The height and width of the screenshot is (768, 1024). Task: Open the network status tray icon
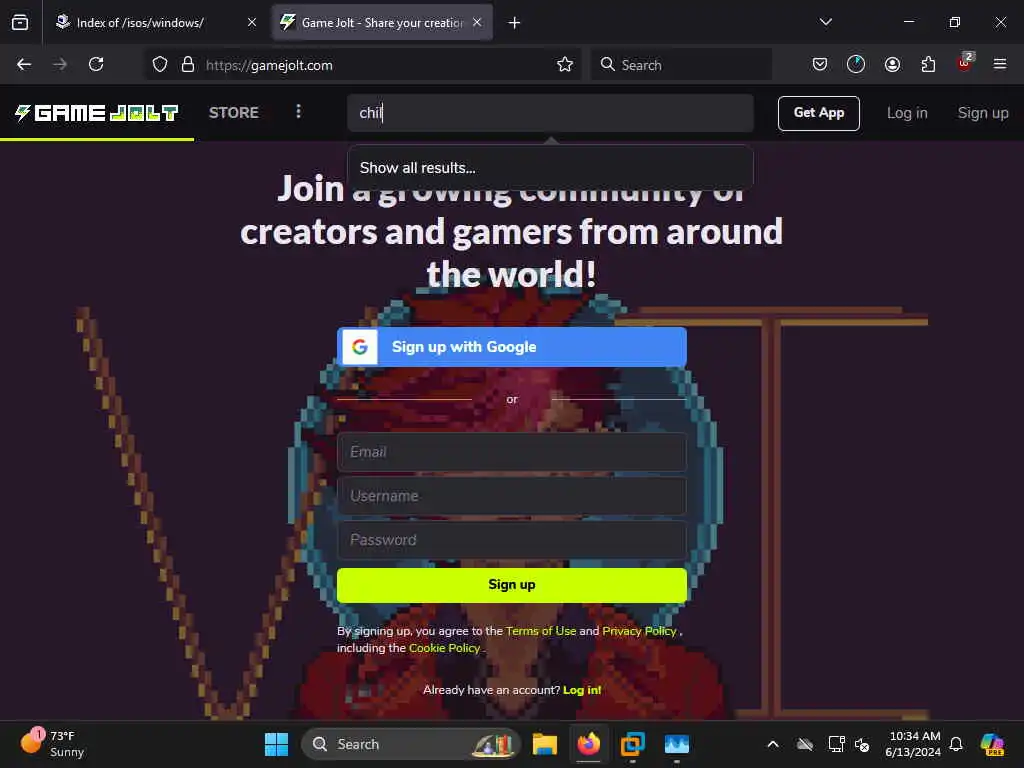pyautogui.click(x=836, y=744)
